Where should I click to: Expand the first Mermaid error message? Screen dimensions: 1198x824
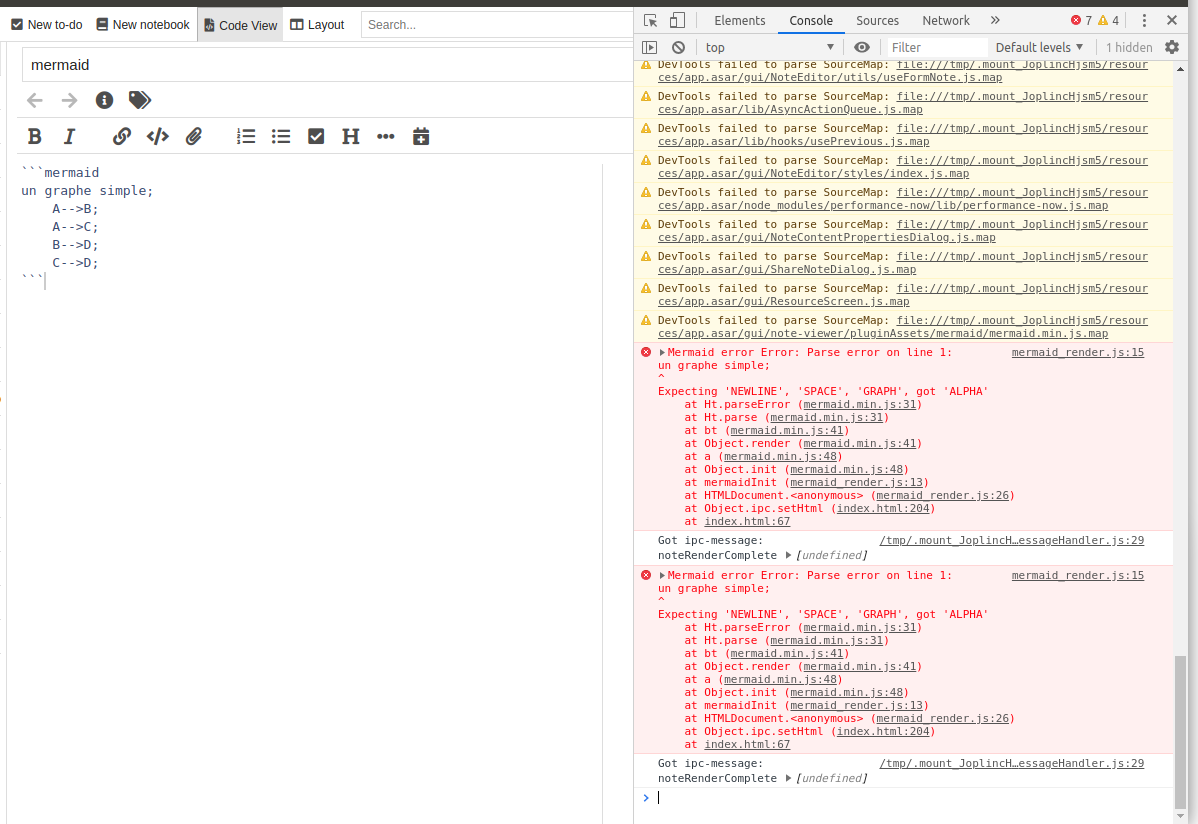pyautogui.click(x=662, y=352)
